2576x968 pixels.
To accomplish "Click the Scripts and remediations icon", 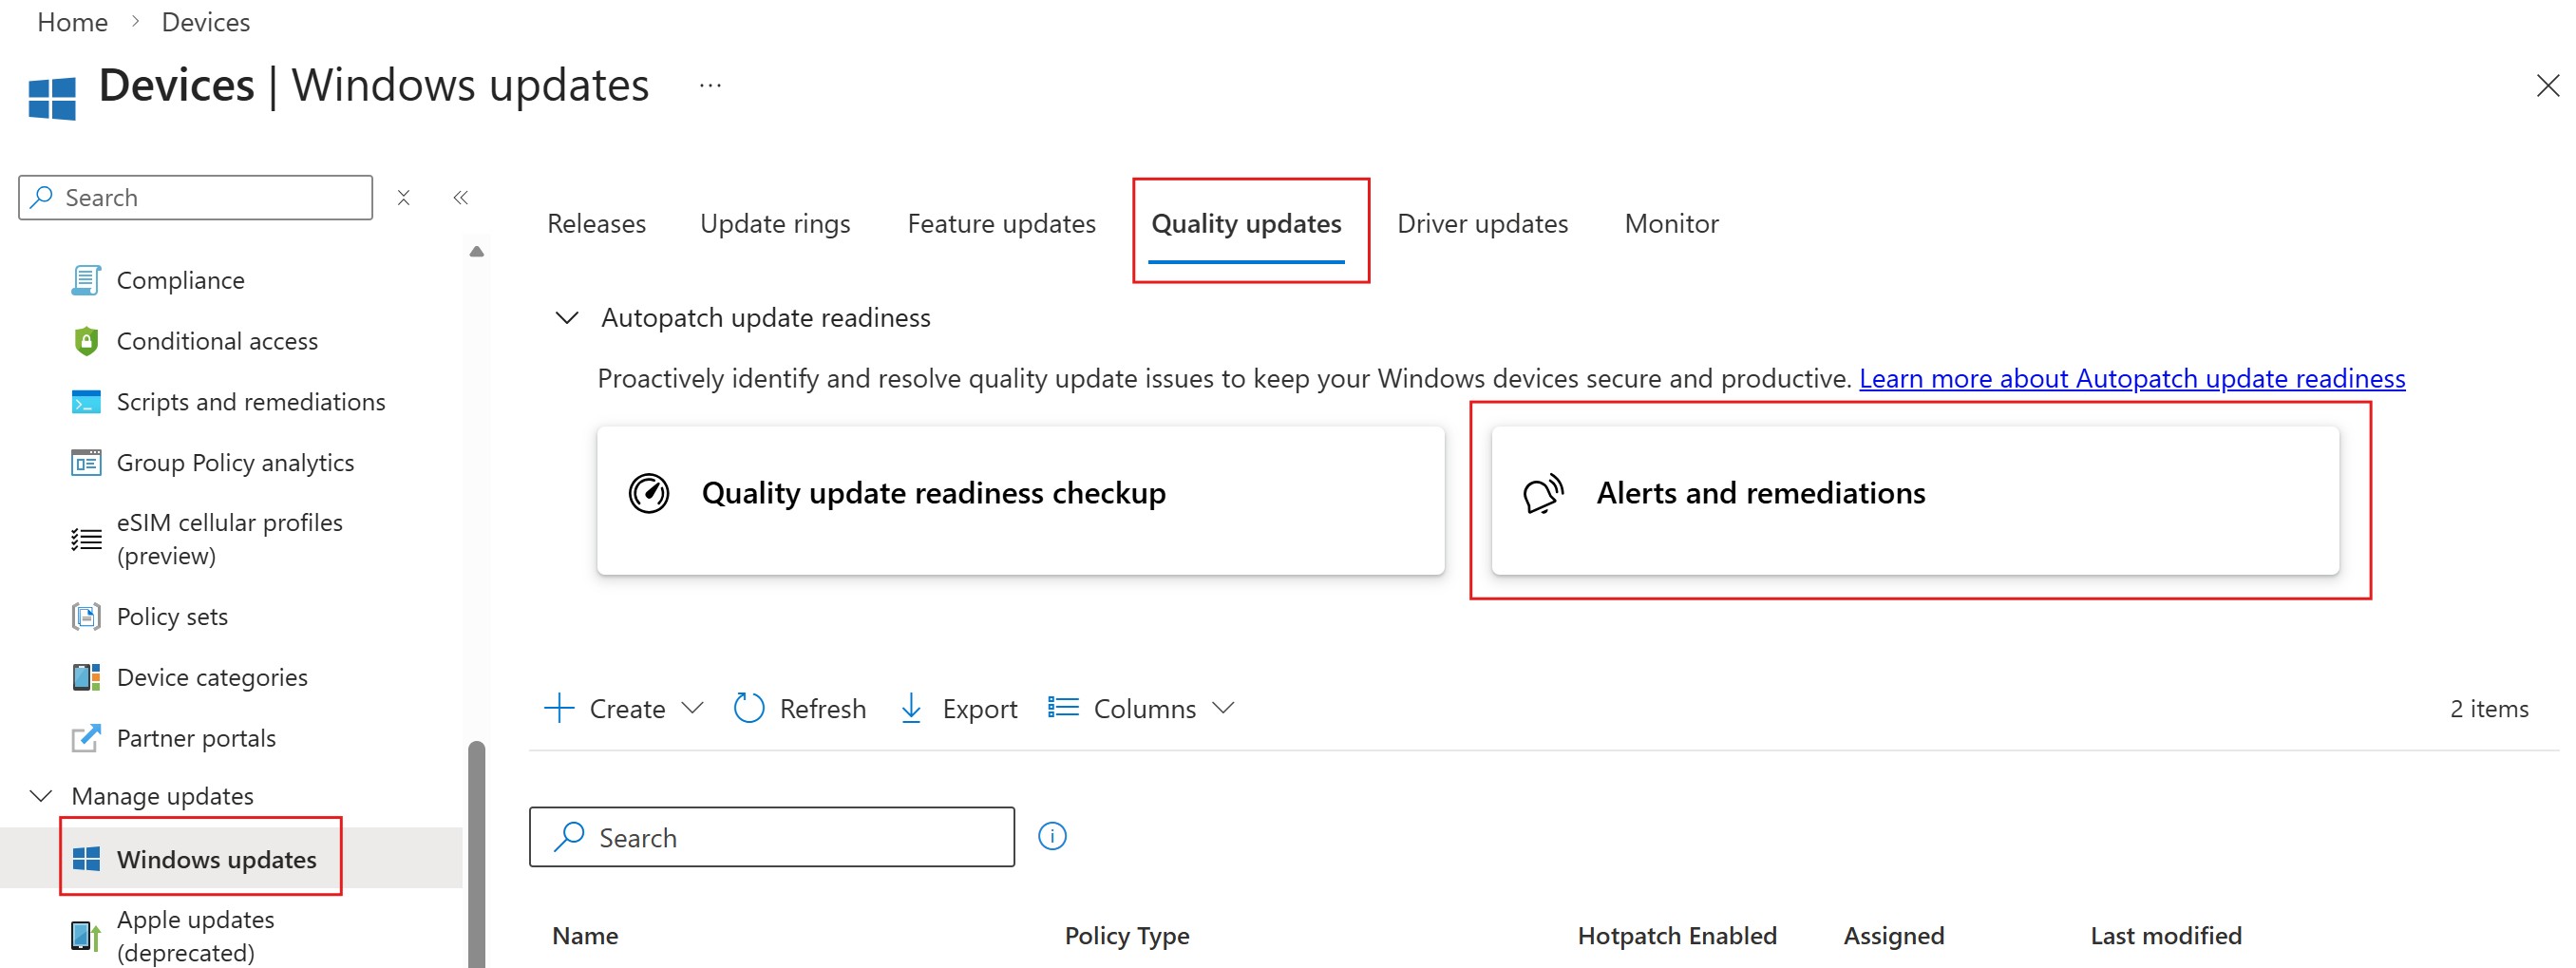I will point(86,402).
